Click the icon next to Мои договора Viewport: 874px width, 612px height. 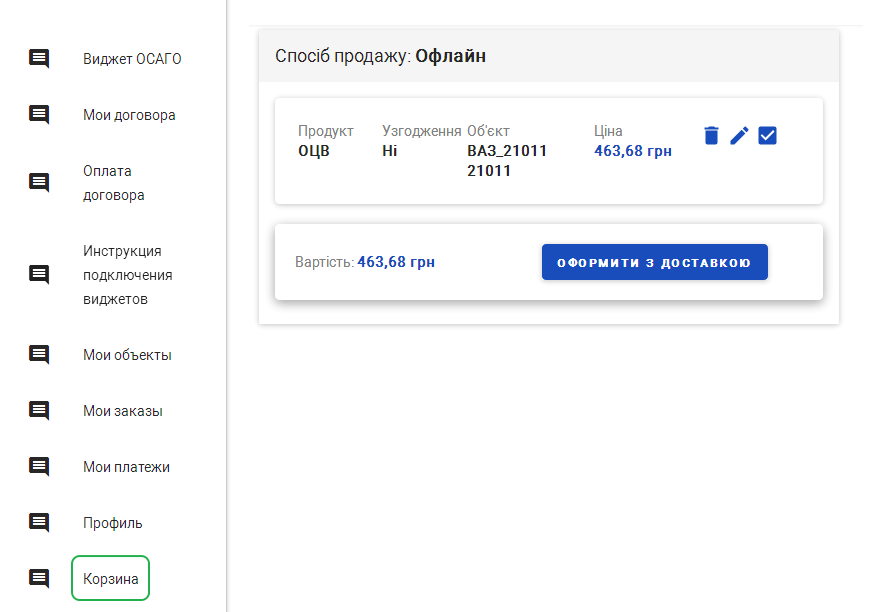coord(39,115)
